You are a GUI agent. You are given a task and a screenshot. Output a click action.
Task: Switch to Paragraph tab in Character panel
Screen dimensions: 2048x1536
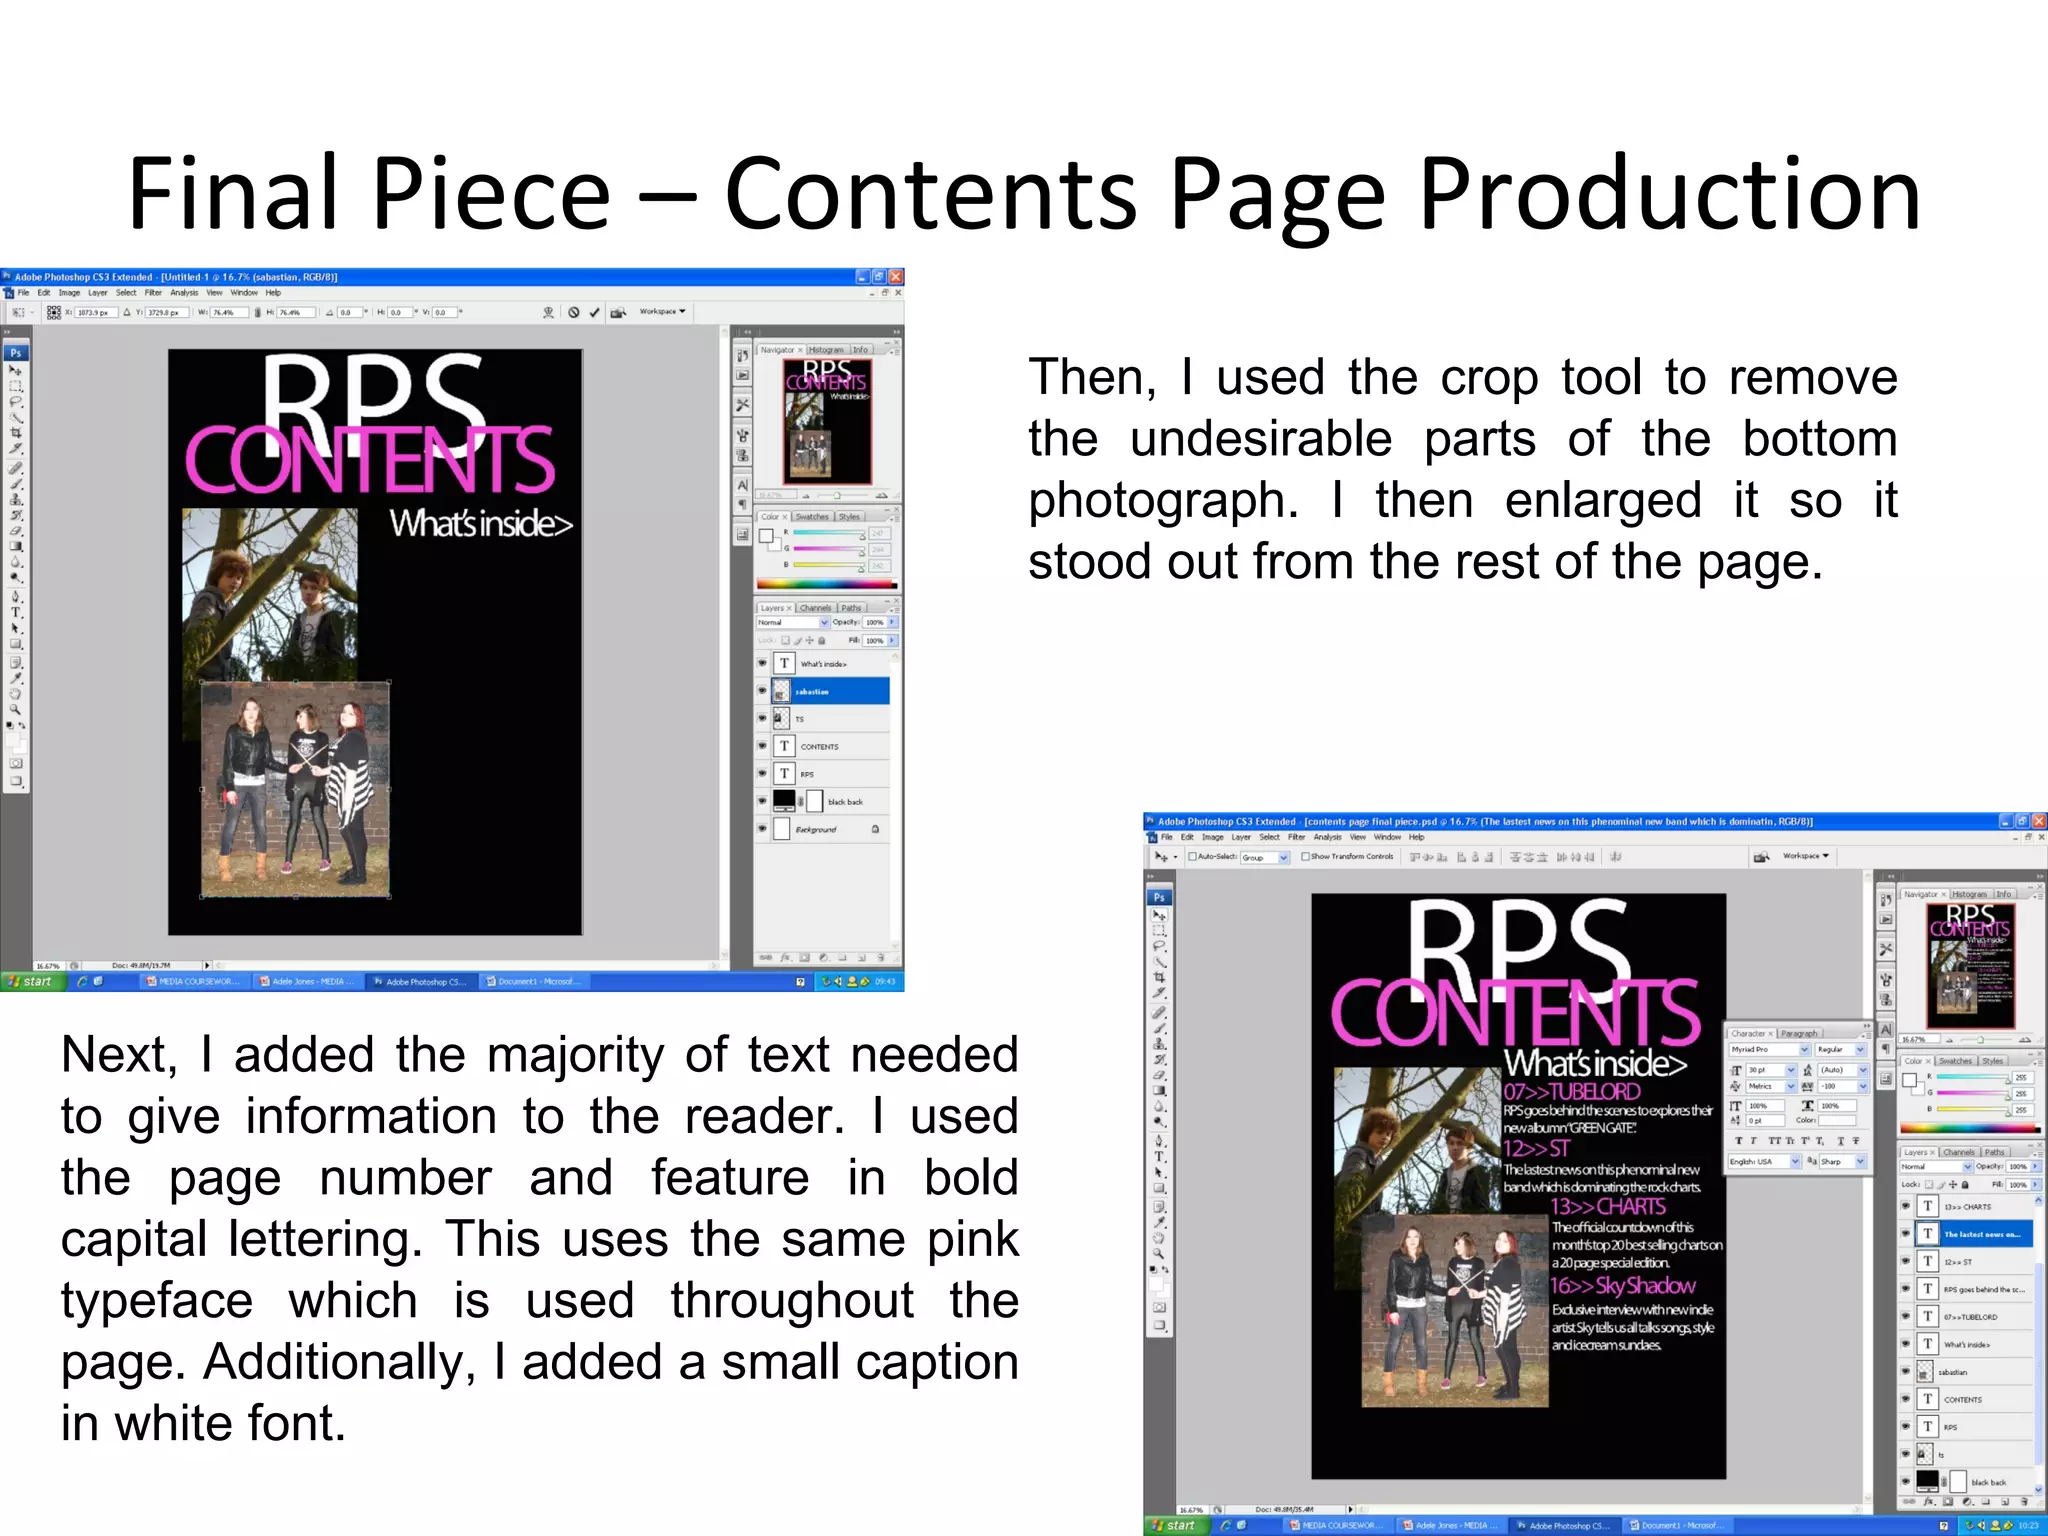pyautogui.click(x=1800, y=1033)
